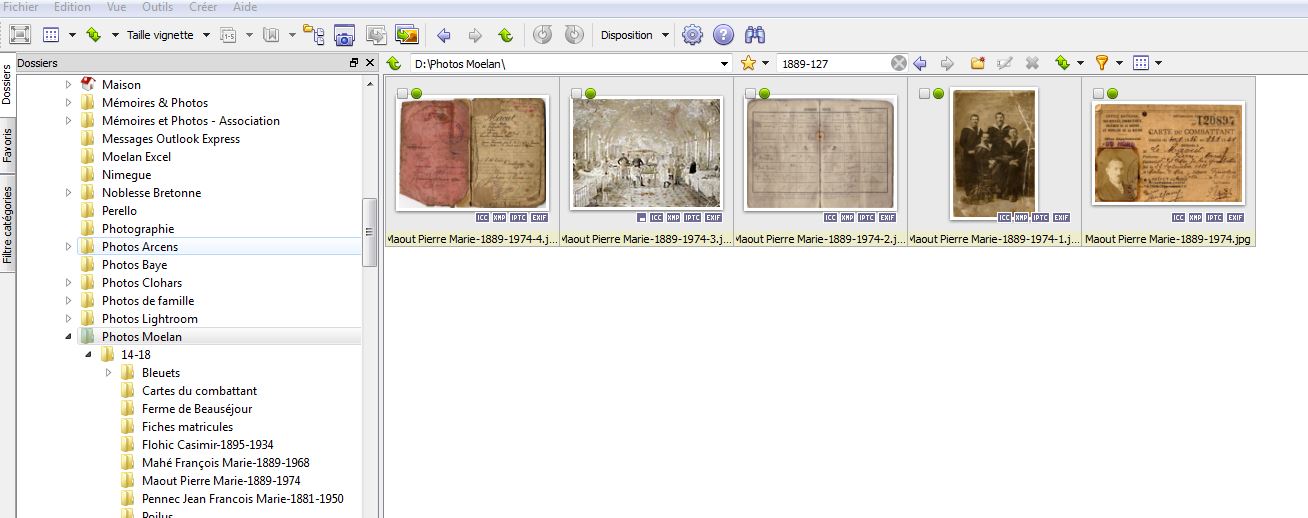
Task: Check the box on Maout Pierre Marie-1889-1974.jpg thumbnail
Action: click(1098, 93)
